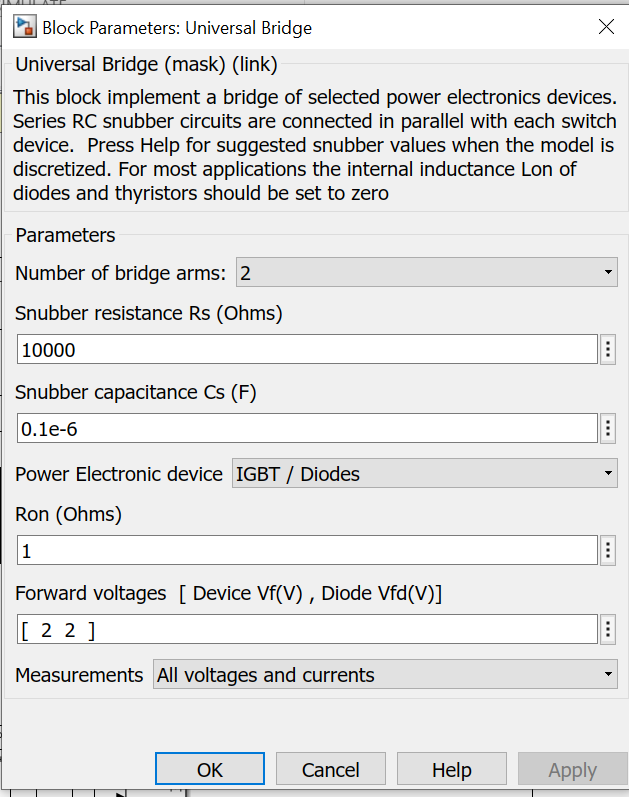Click into Forward voltages field [ 2 2 ]
Viewport: 629px width, 797px height.
pos(307,630)
